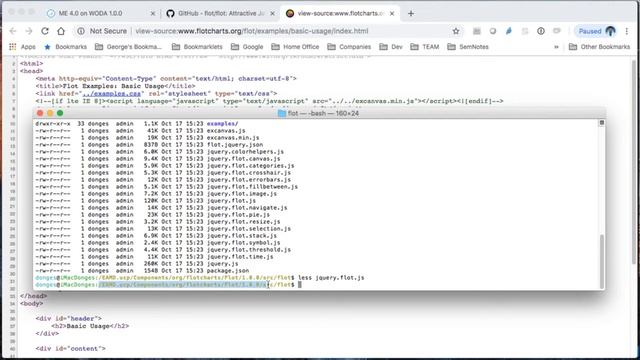Click the less jquery.flot.js command text
Viewport: 640px width, 360px height.
331,278
